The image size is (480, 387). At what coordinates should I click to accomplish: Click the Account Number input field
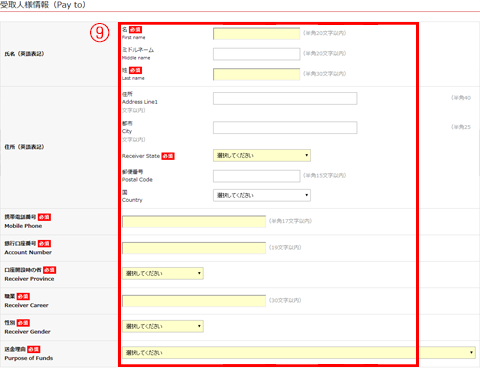click(x=194, y=248)
